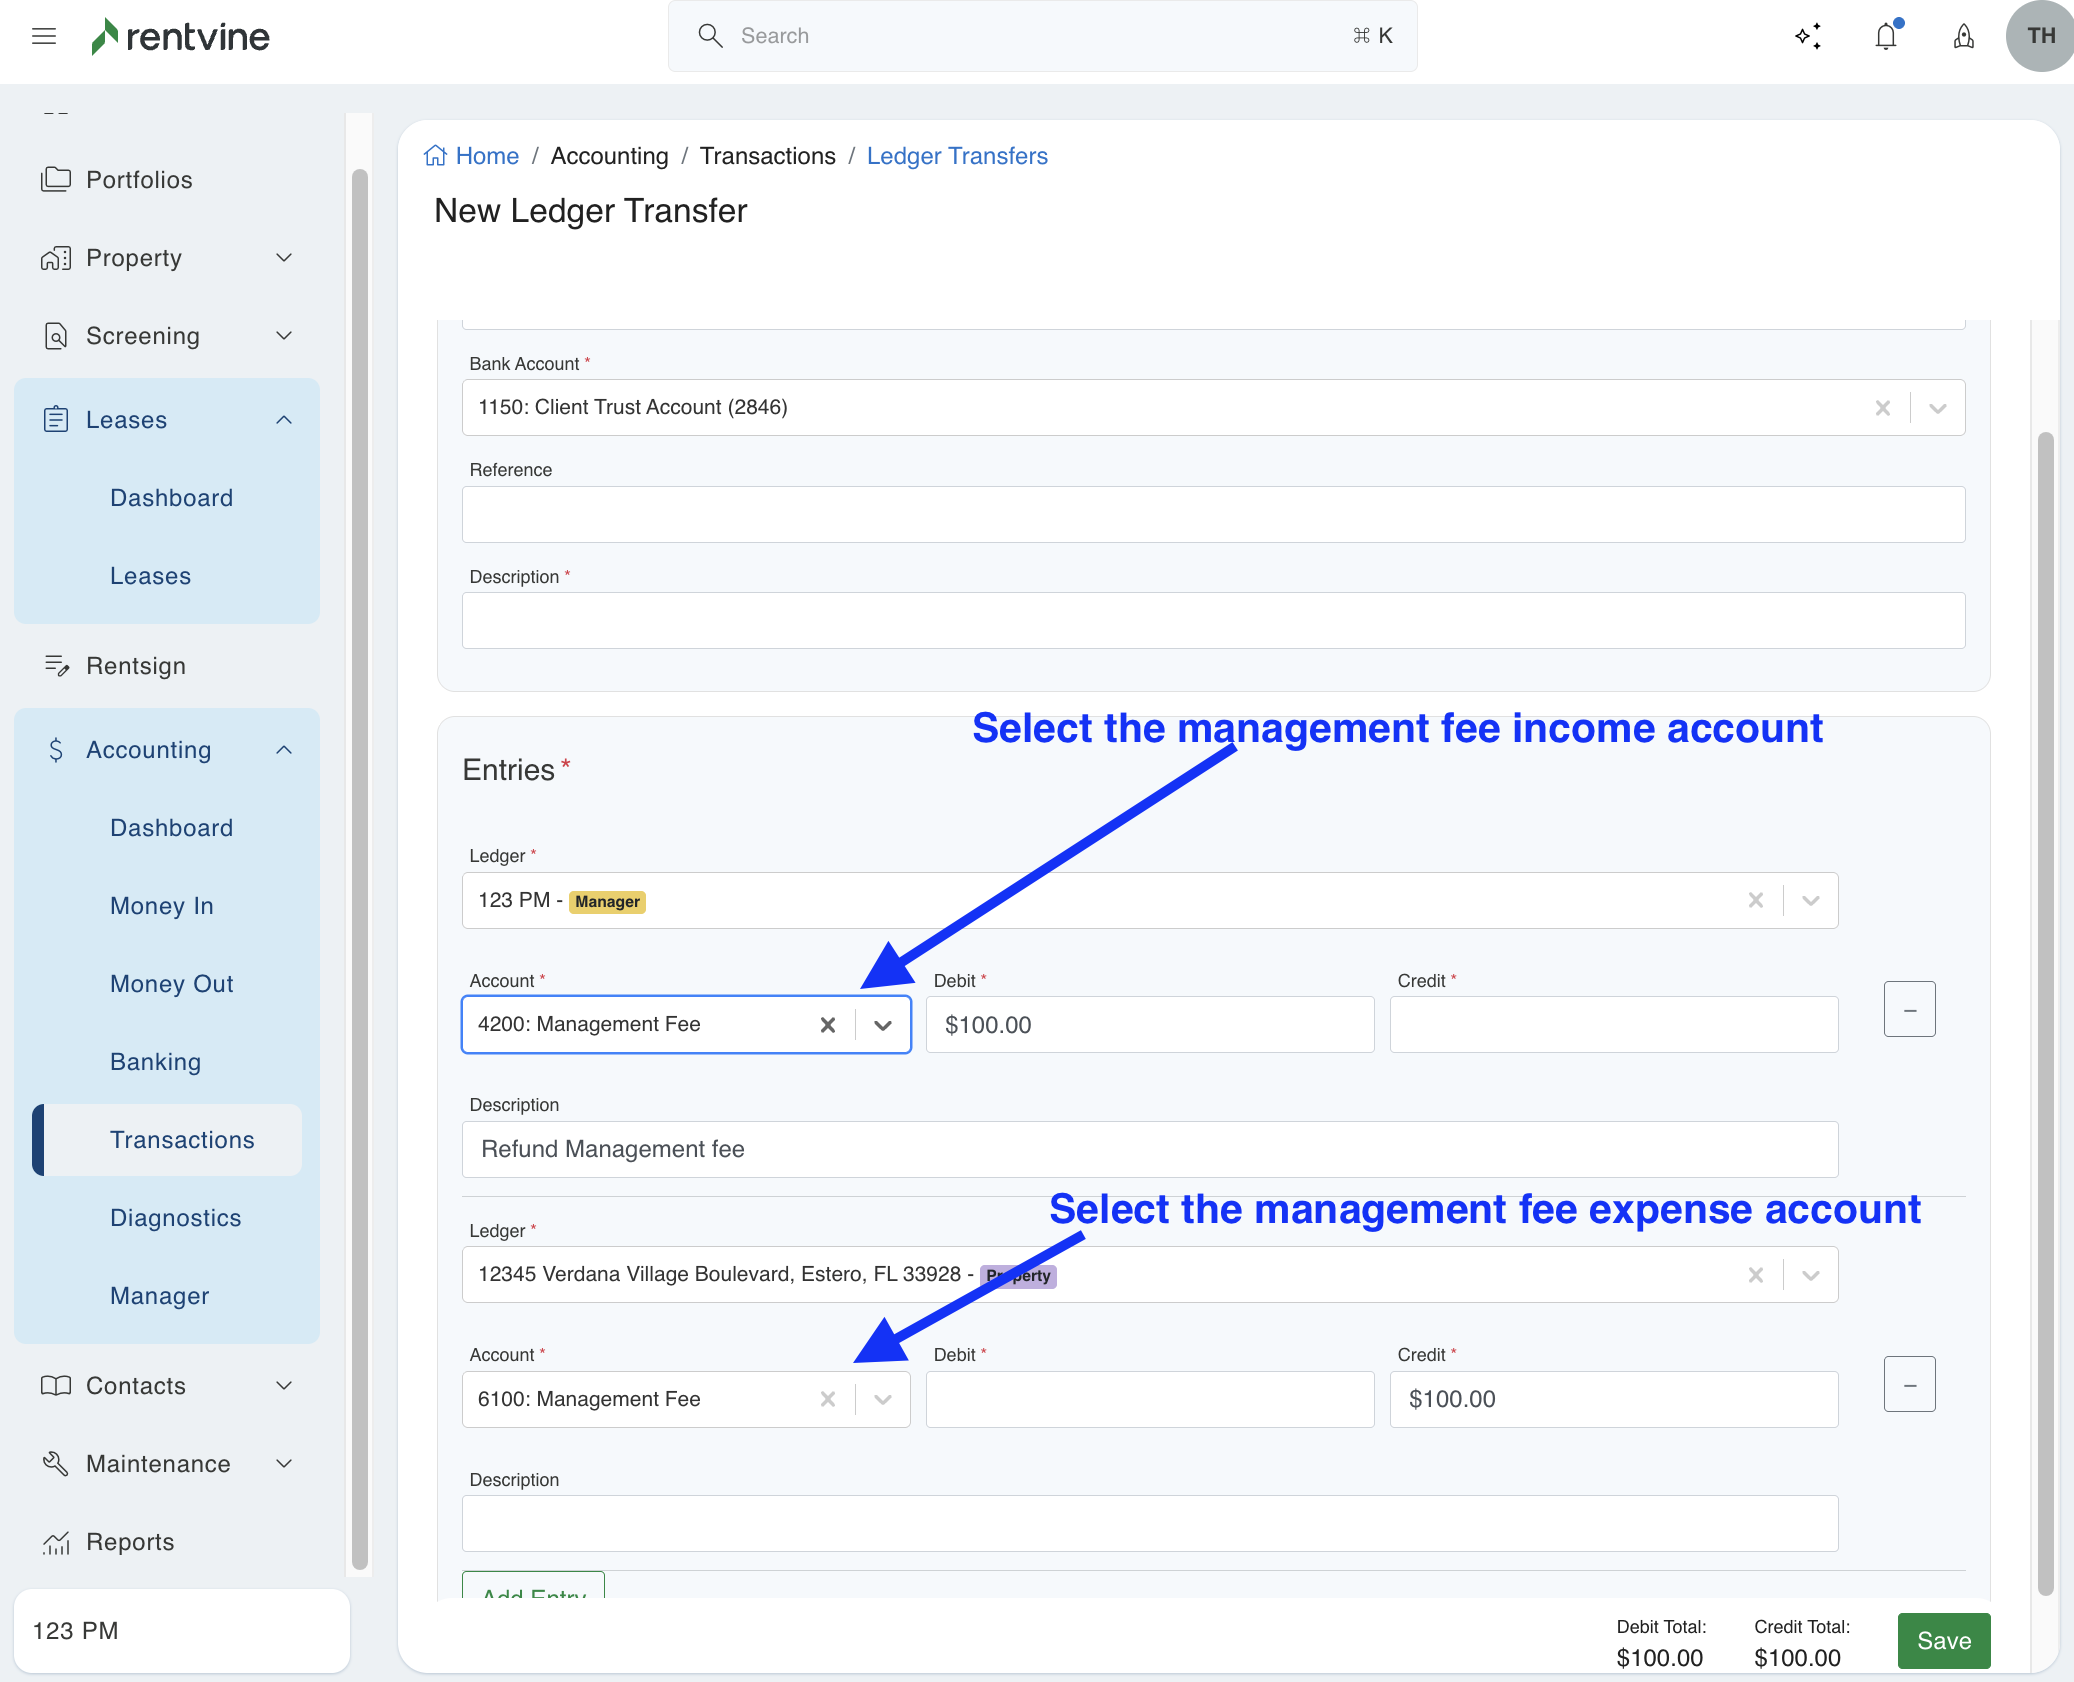Click the main Description input field
Image resolution: width=2074 pixels, height=1682 pixels.
[x=1213, y=621]
